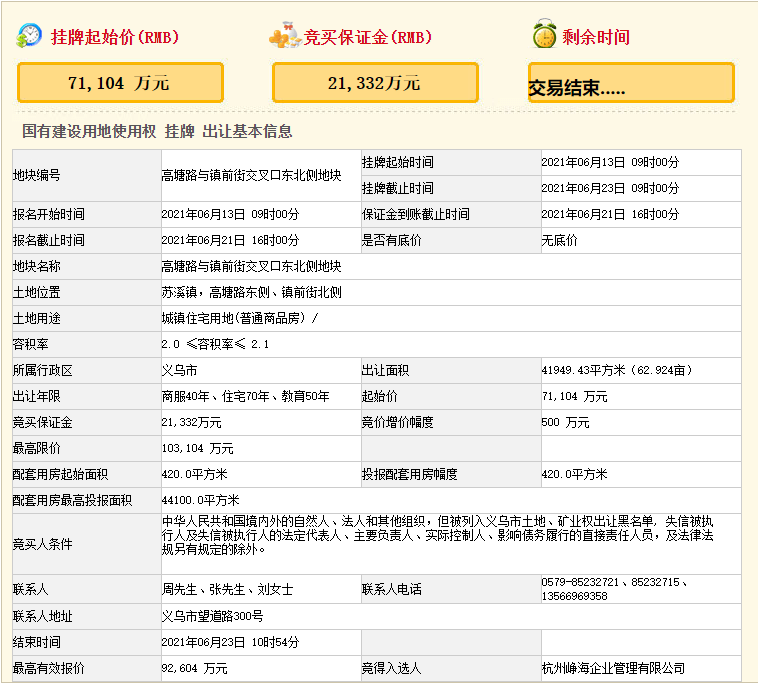
Task: Click the 最高限价 label
Action: pos(37,449)
